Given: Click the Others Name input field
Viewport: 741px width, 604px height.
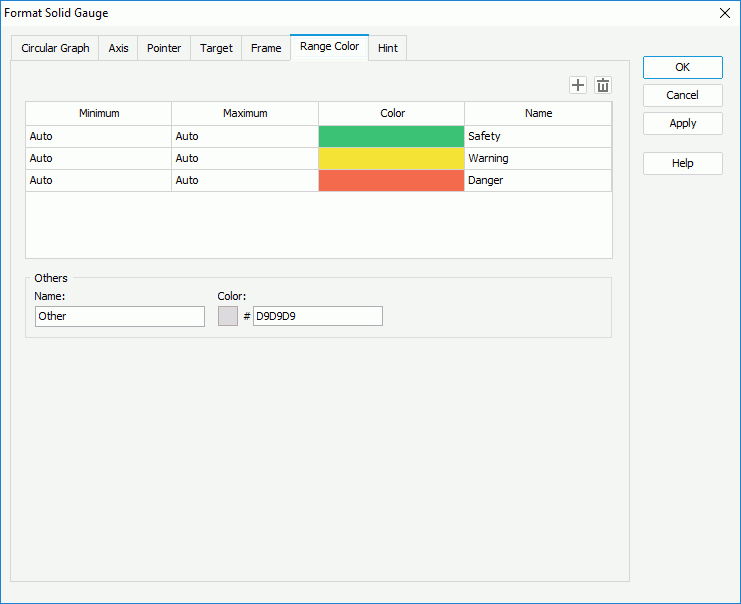Looking at the screenshot, I should tap(119, 316).
